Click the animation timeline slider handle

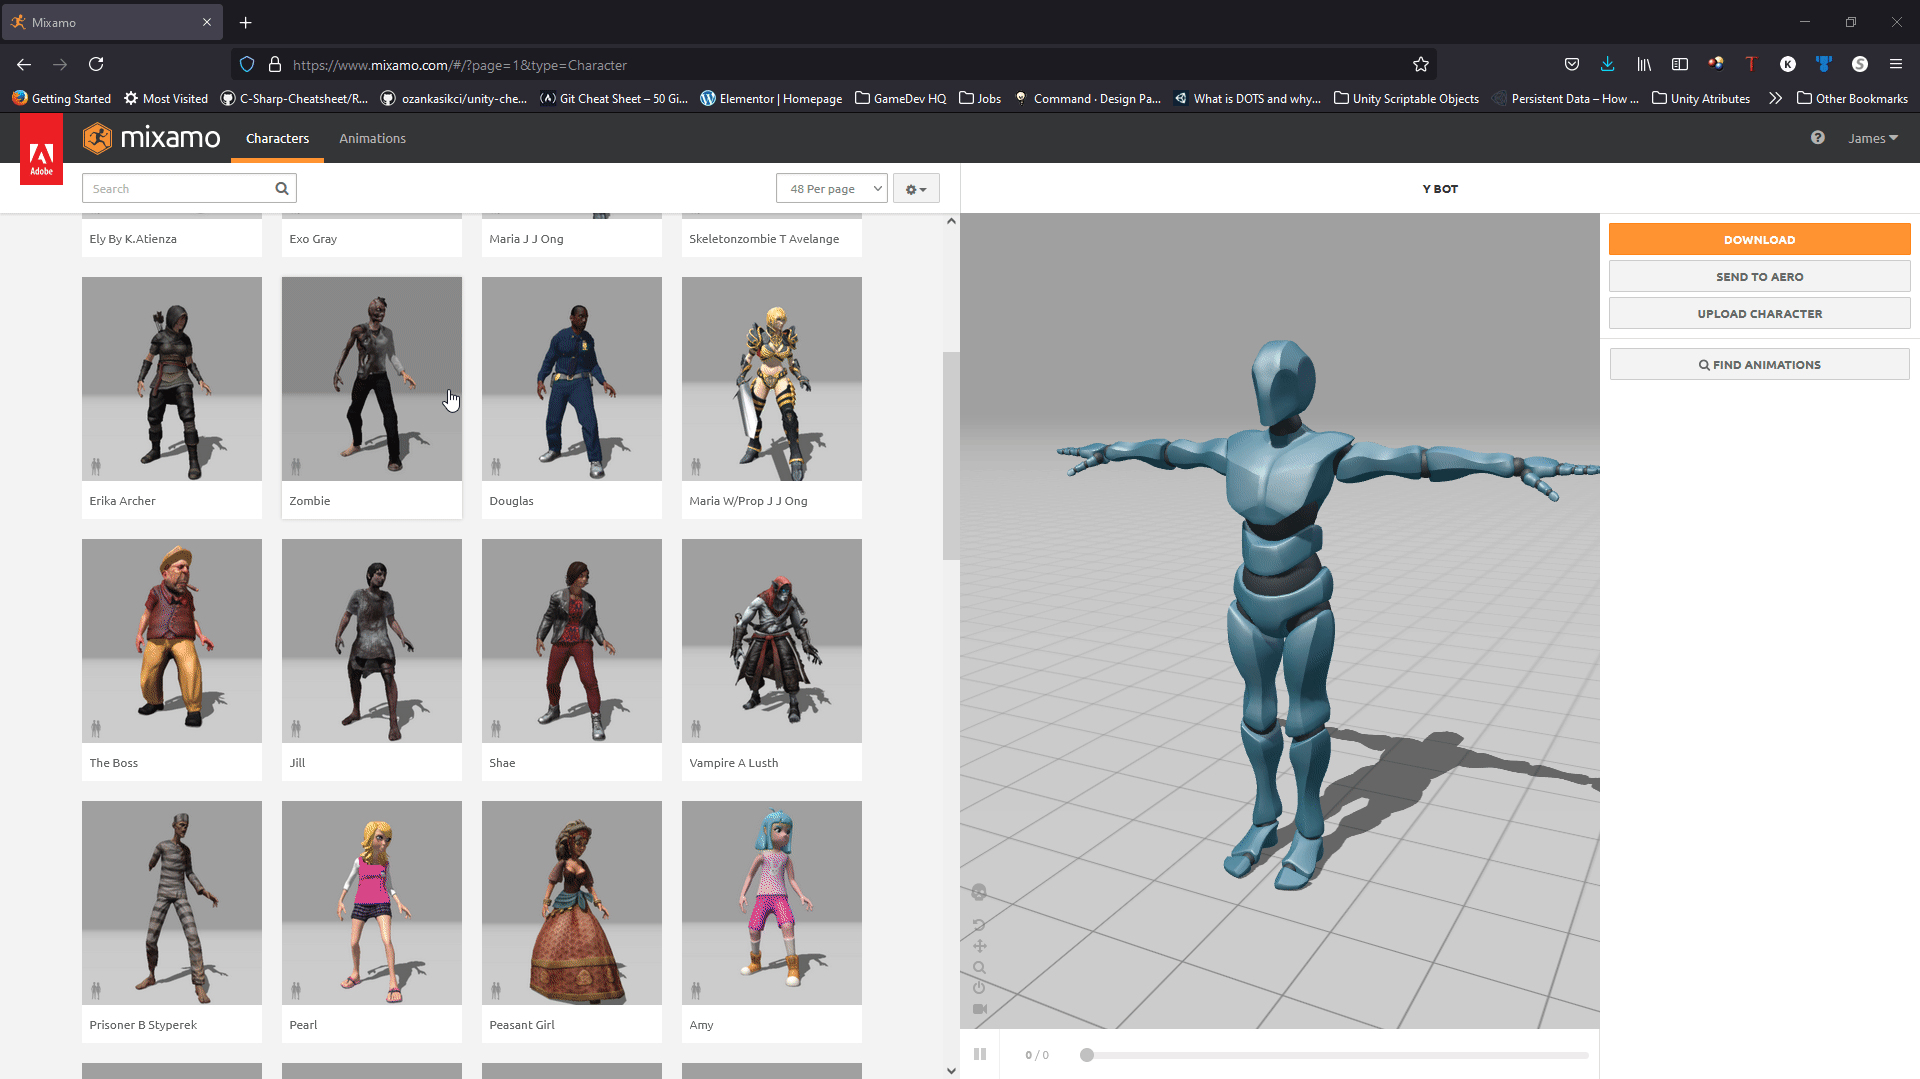(x=1087, y=1055)
